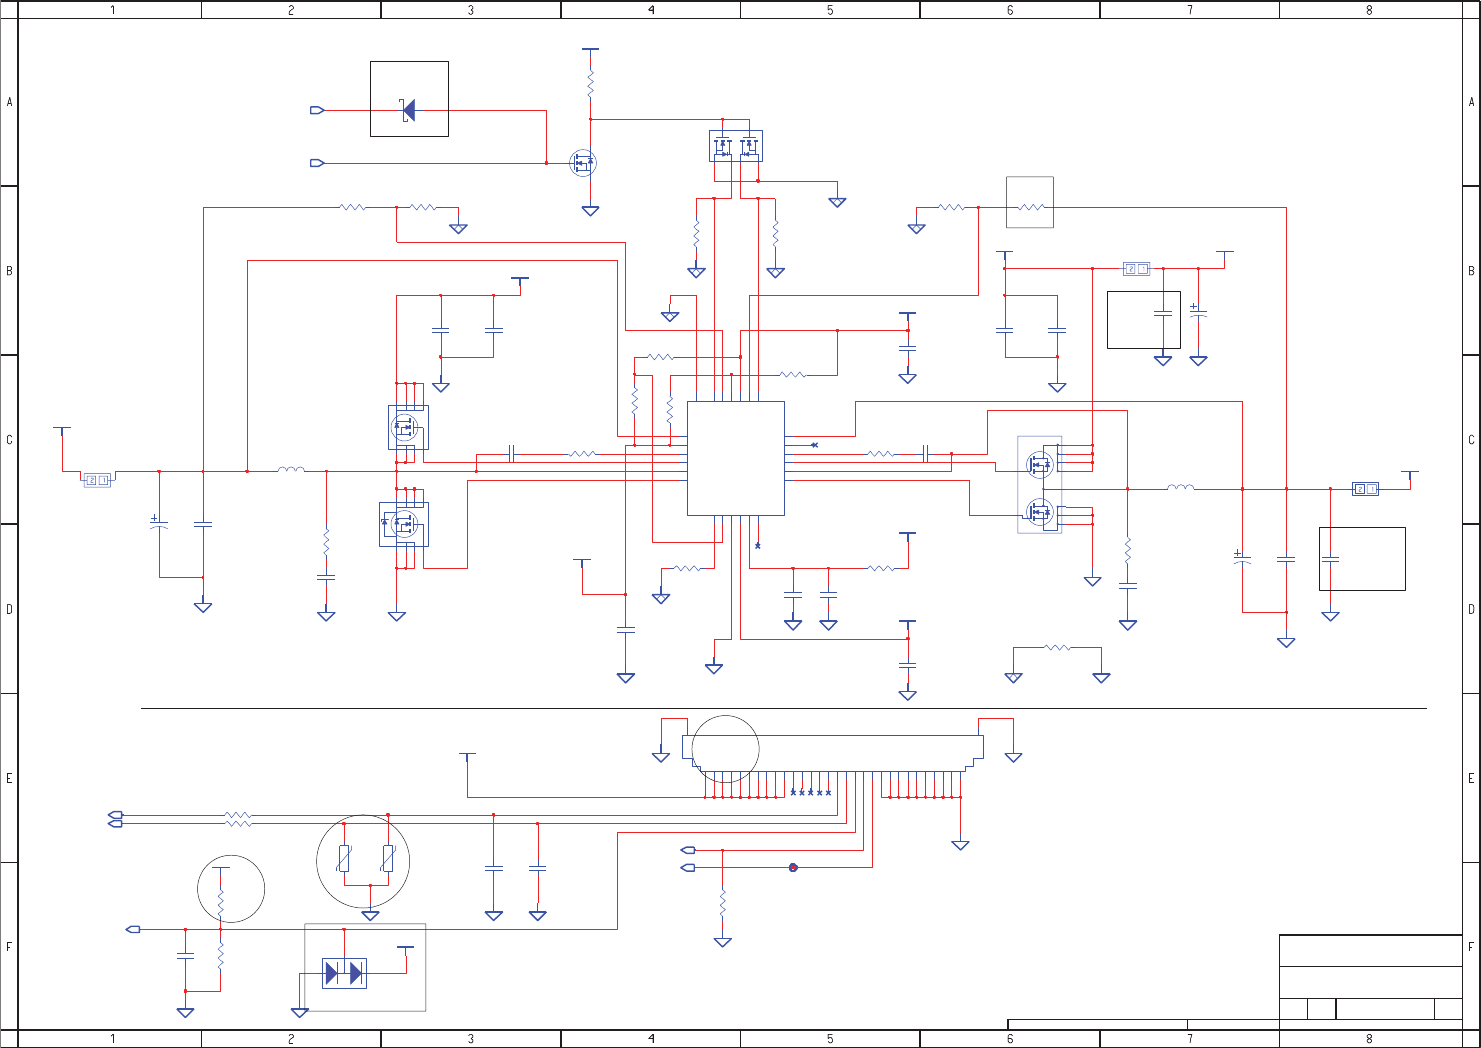Select the circled pair of varistors

(363, 861)
